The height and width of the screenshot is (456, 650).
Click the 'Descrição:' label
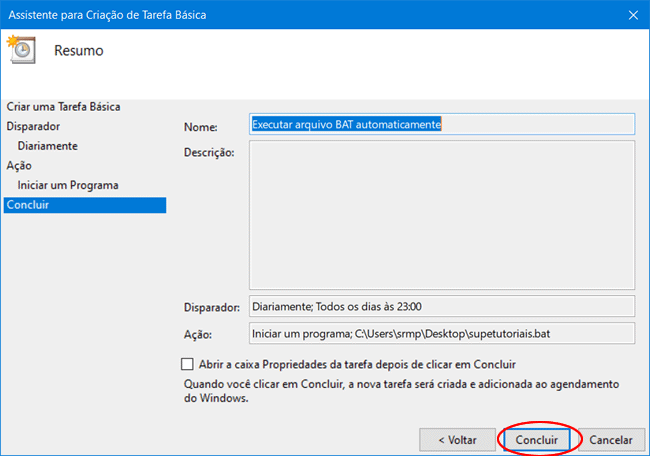pos(209,153)
